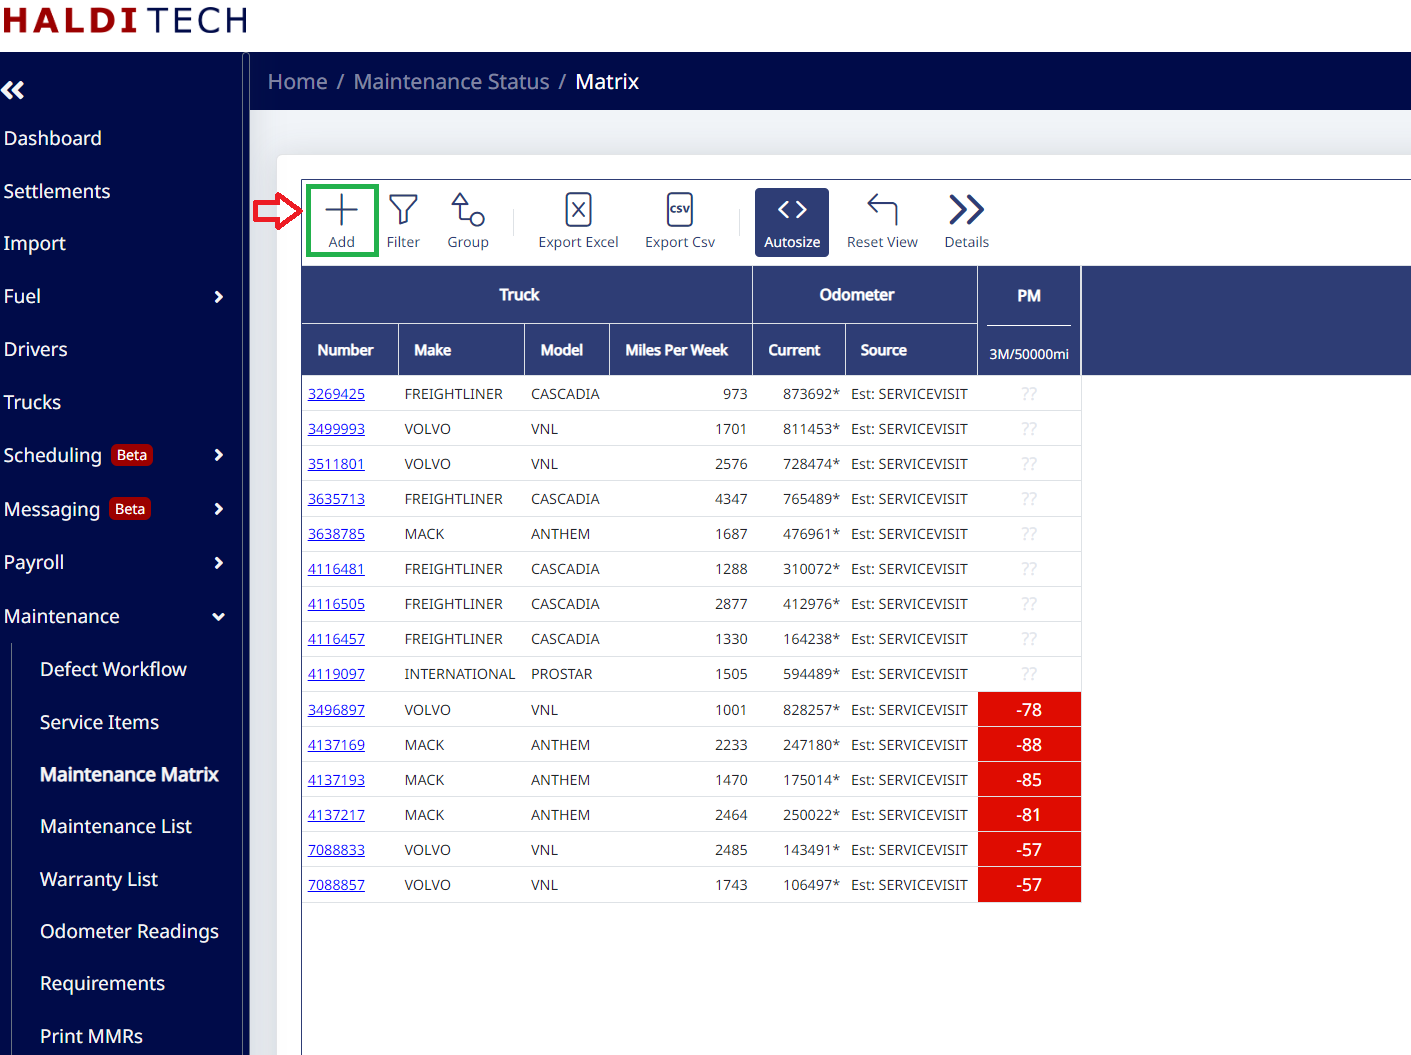Open truck number 4116505
The width and height of the screenshot is (1411, 1055).
[336, 604]
